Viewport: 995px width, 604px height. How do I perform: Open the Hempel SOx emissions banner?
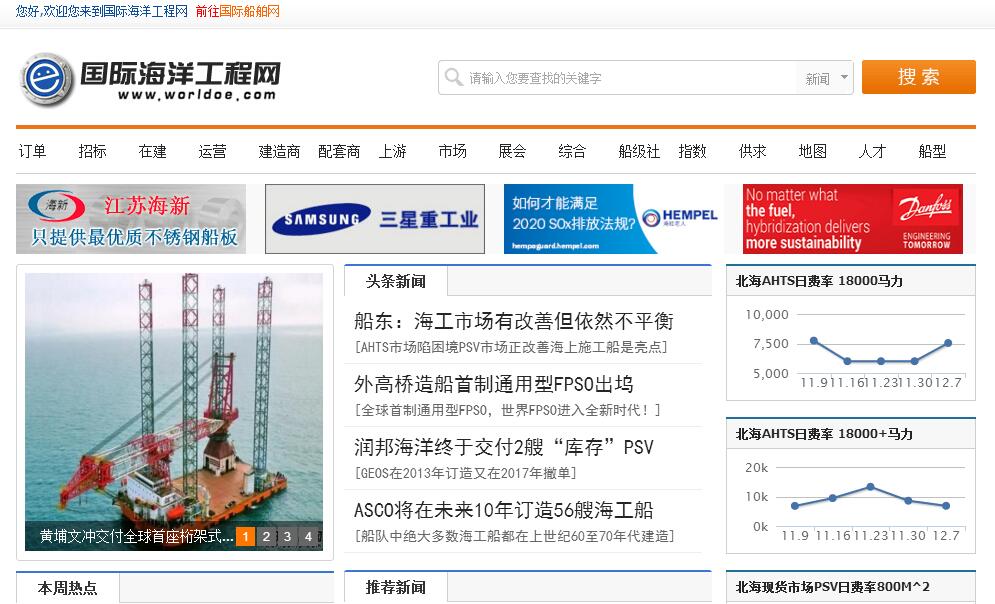611,219
